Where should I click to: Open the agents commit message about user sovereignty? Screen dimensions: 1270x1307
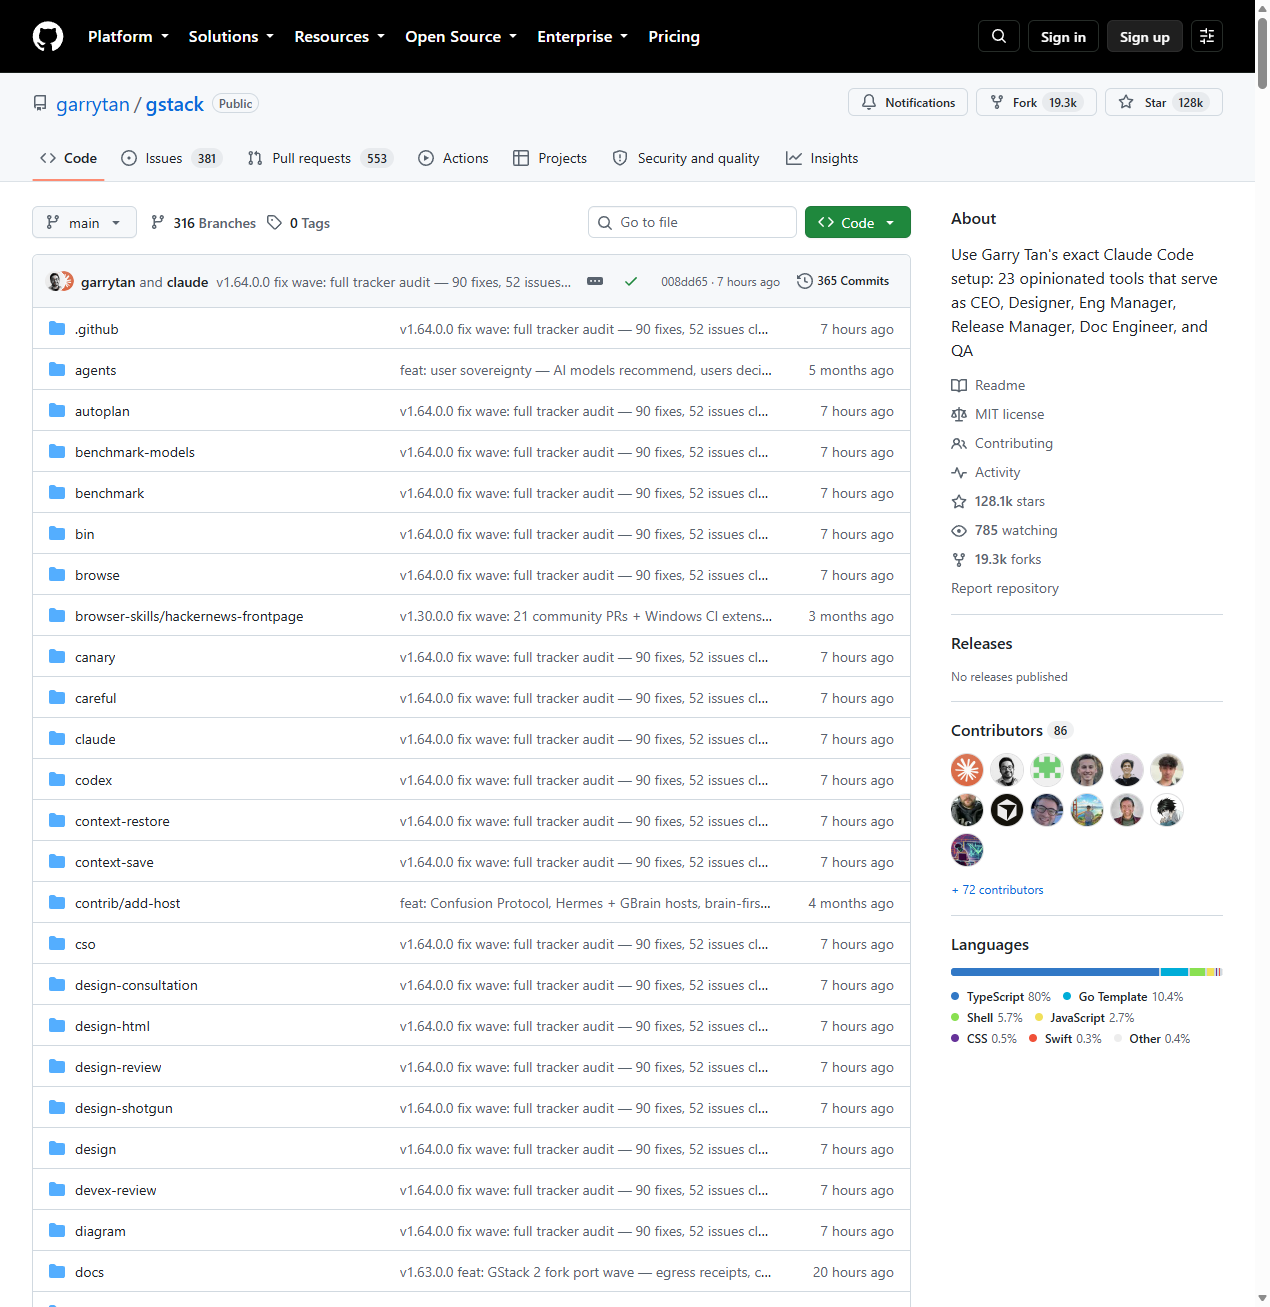(585, 370)
